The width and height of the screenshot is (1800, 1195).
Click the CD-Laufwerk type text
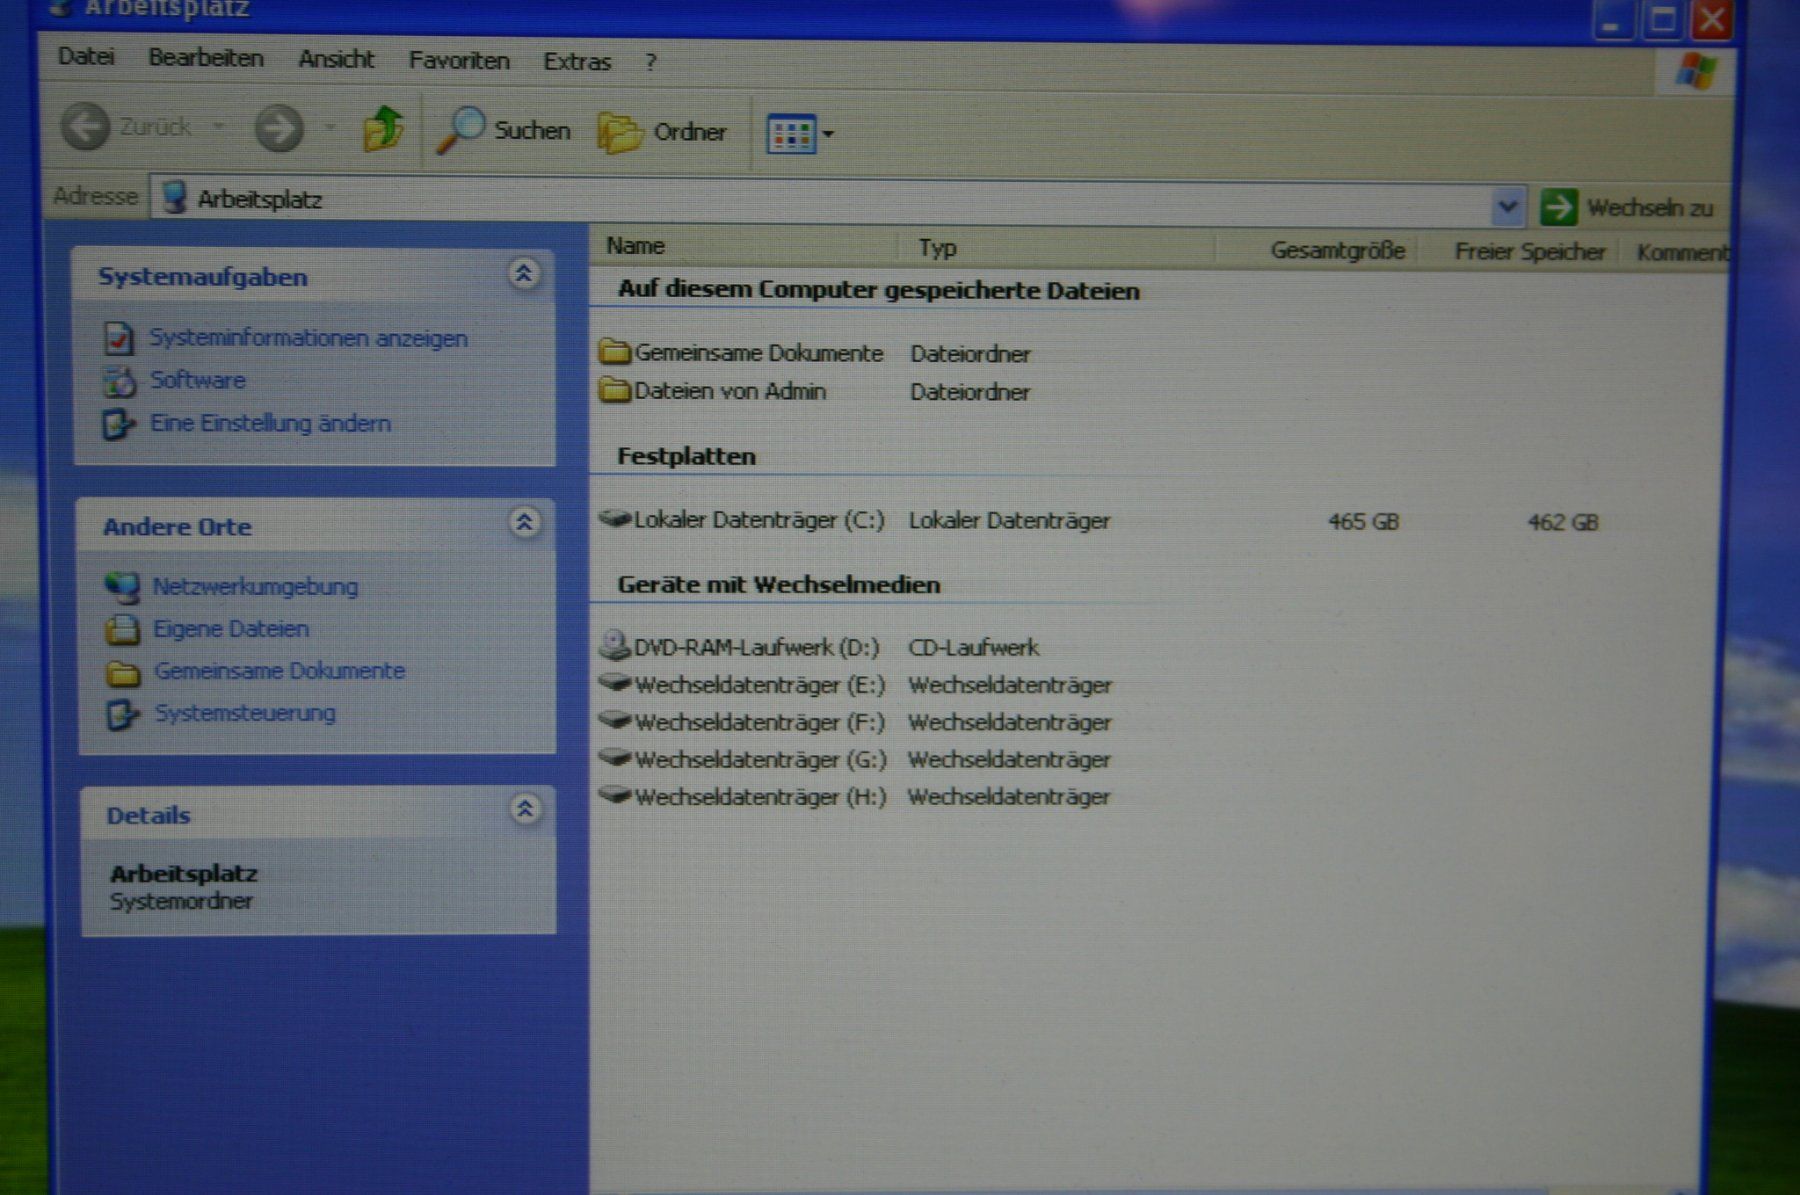(974, 648)
